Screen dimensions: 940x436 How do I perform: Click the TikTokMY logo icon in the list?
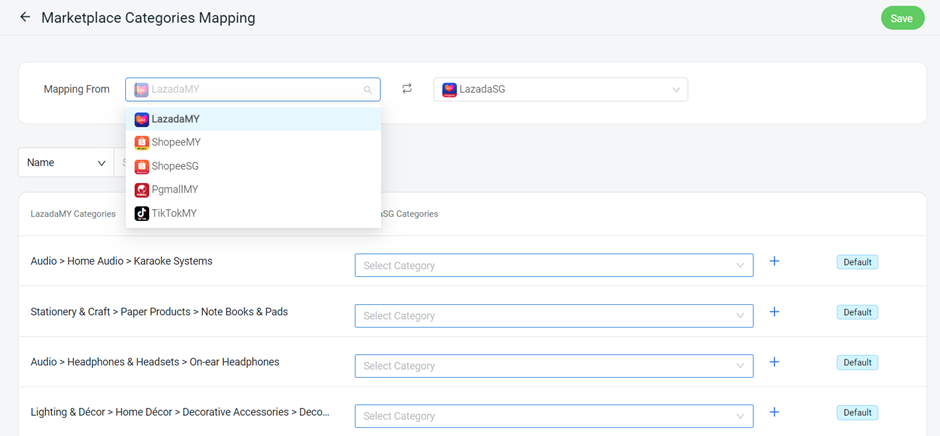[x=141, y=214]
